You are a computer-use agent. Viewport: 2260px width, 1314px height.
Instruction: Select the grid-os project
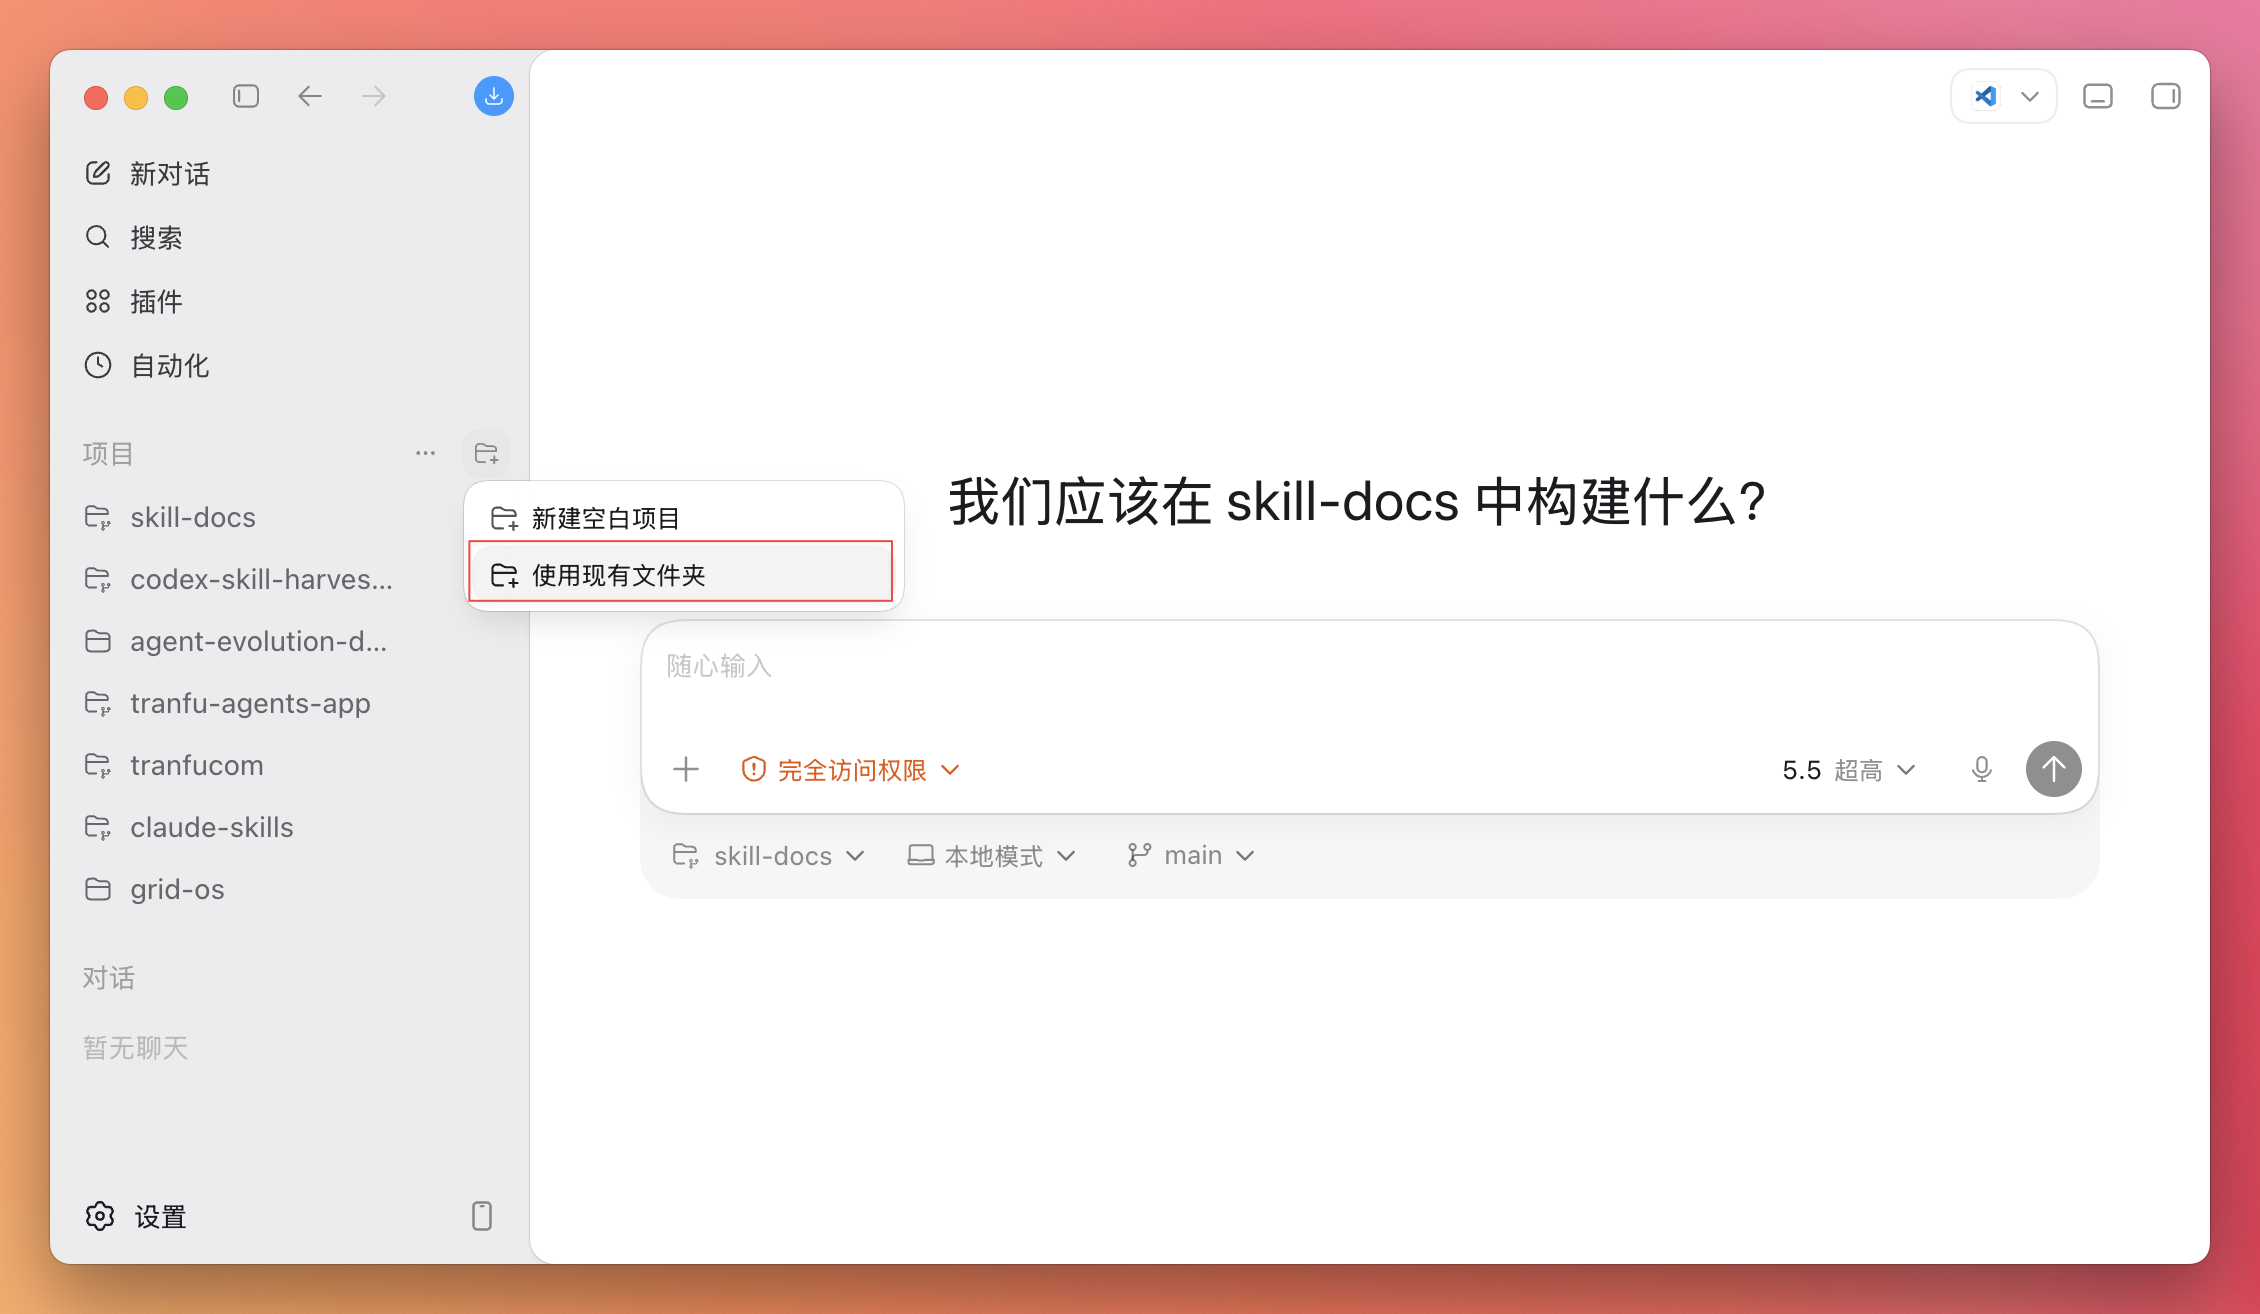155,890
